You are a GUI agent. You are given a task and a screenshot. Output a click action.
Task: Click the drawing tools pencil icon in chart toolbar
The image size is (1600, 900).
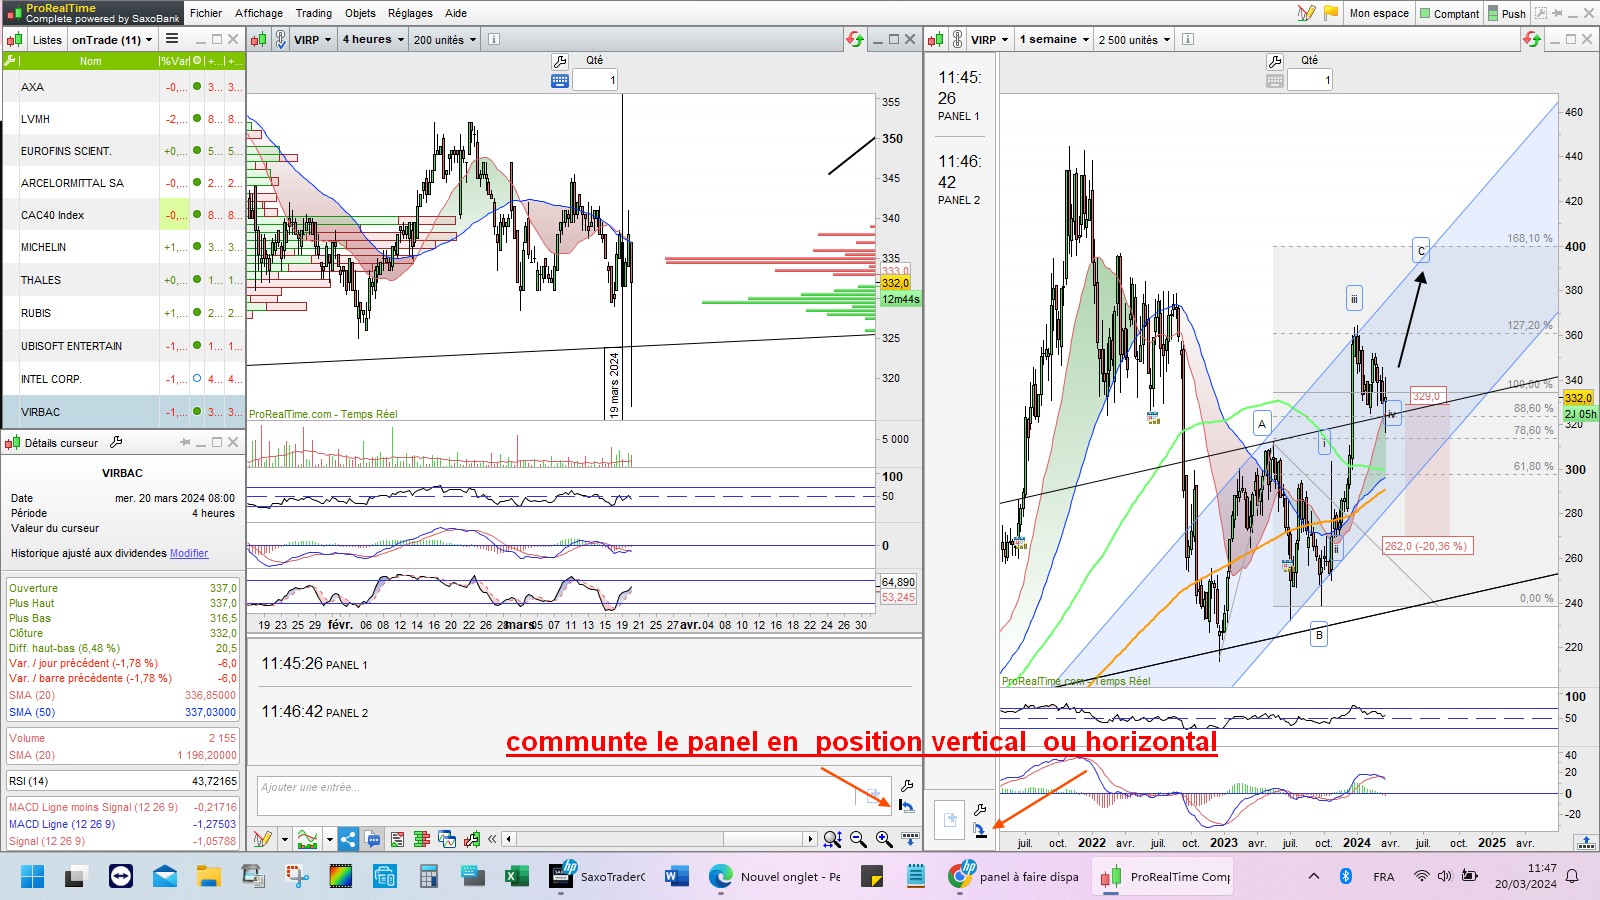[263, 840]
